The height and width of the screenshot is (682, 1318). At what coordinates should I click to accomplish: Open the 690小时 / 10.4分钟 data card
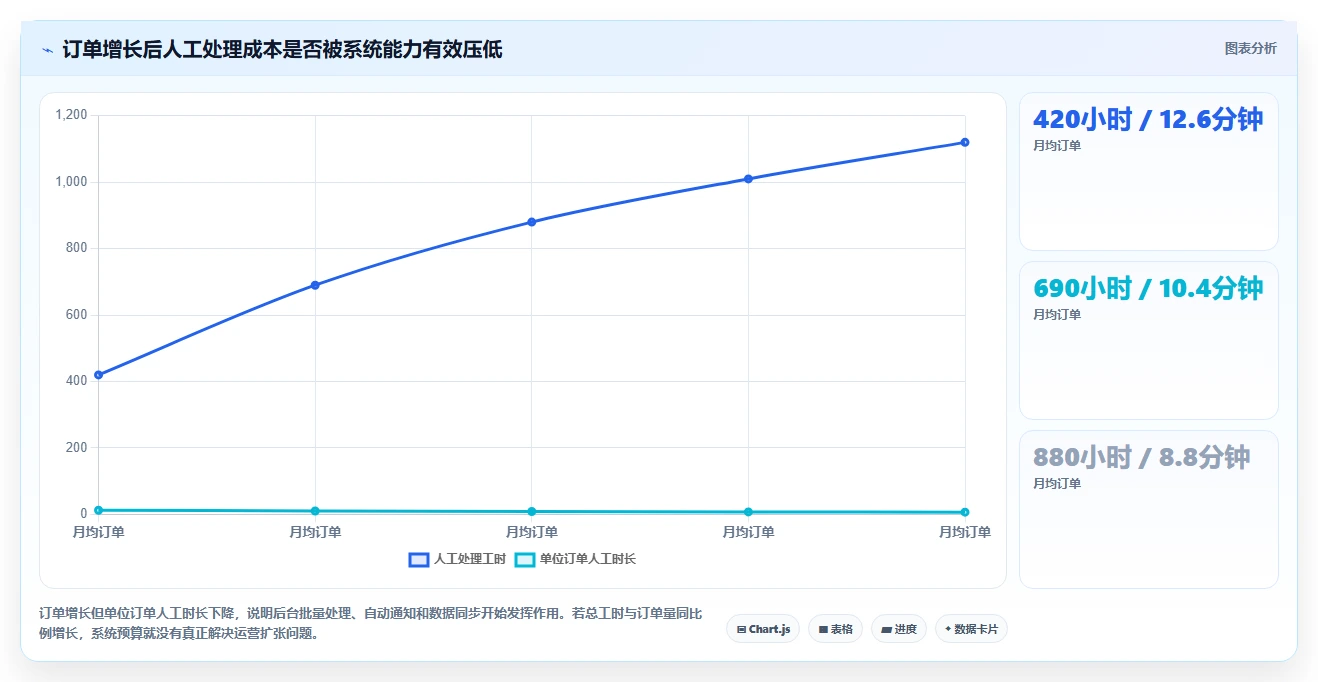[1148, 340]
